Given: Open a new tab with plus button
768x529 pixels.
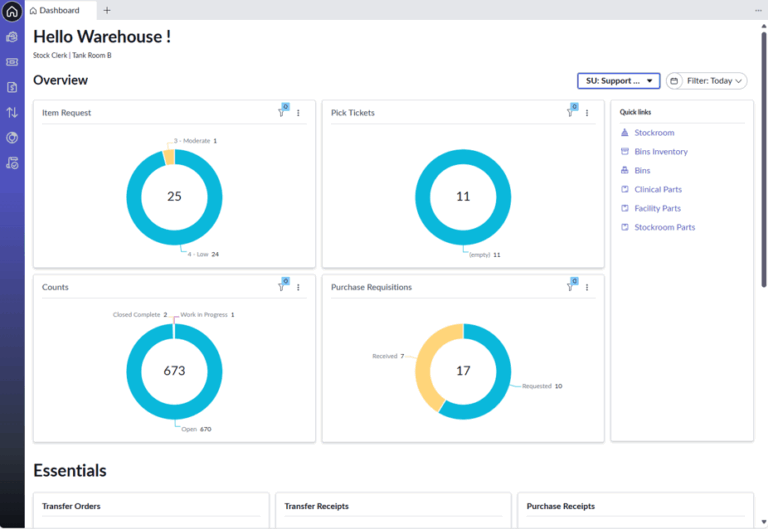Looking at the screenshot, I should coord(107,10).
